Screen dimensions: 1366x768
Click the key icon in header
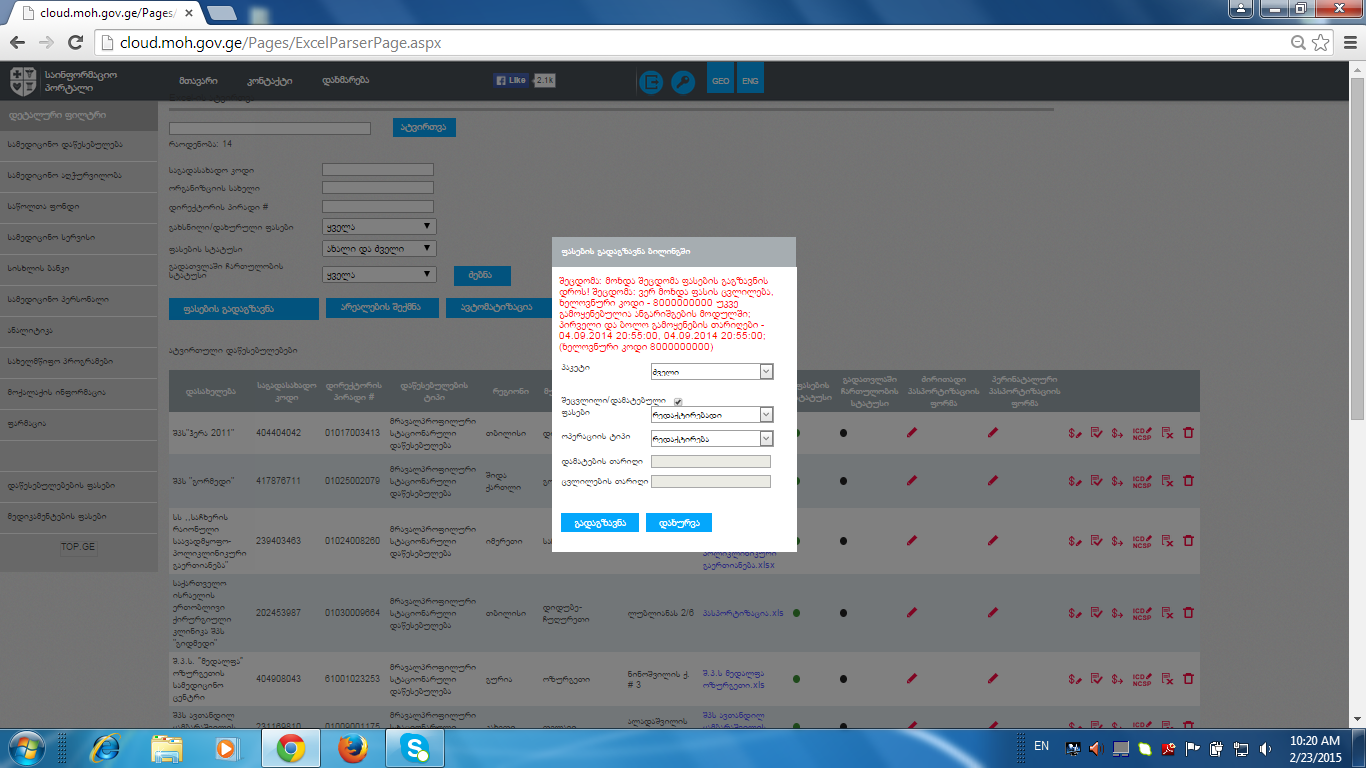tap(682, 82)
